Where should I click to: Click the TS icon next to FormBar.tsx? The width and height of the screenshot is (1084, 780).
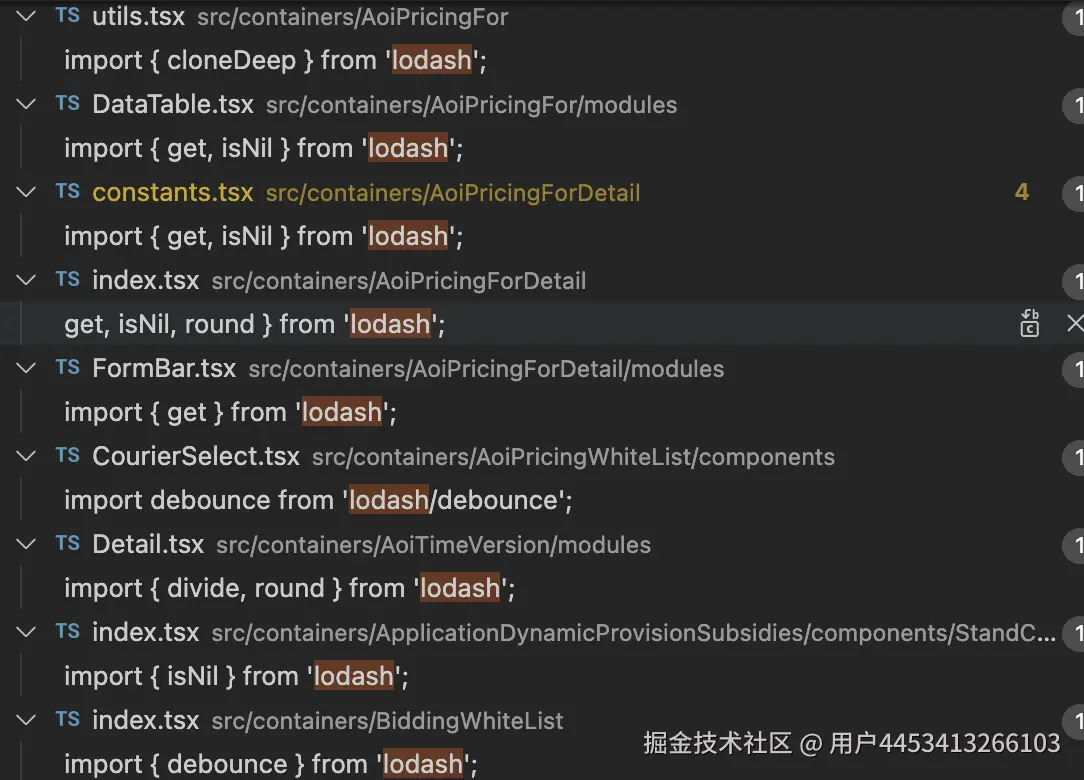pos(68,368)
